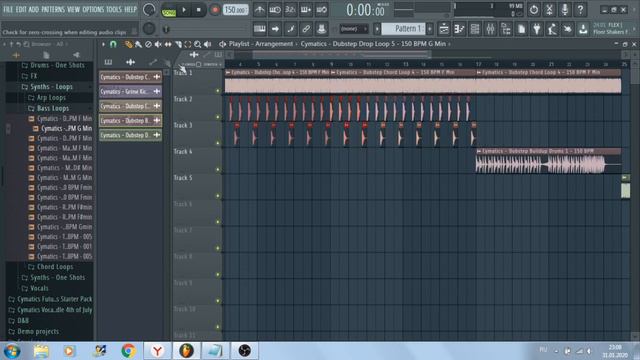Click the save/download arrow icon
This screenshot has height=360, width=640.
[583, 29]
